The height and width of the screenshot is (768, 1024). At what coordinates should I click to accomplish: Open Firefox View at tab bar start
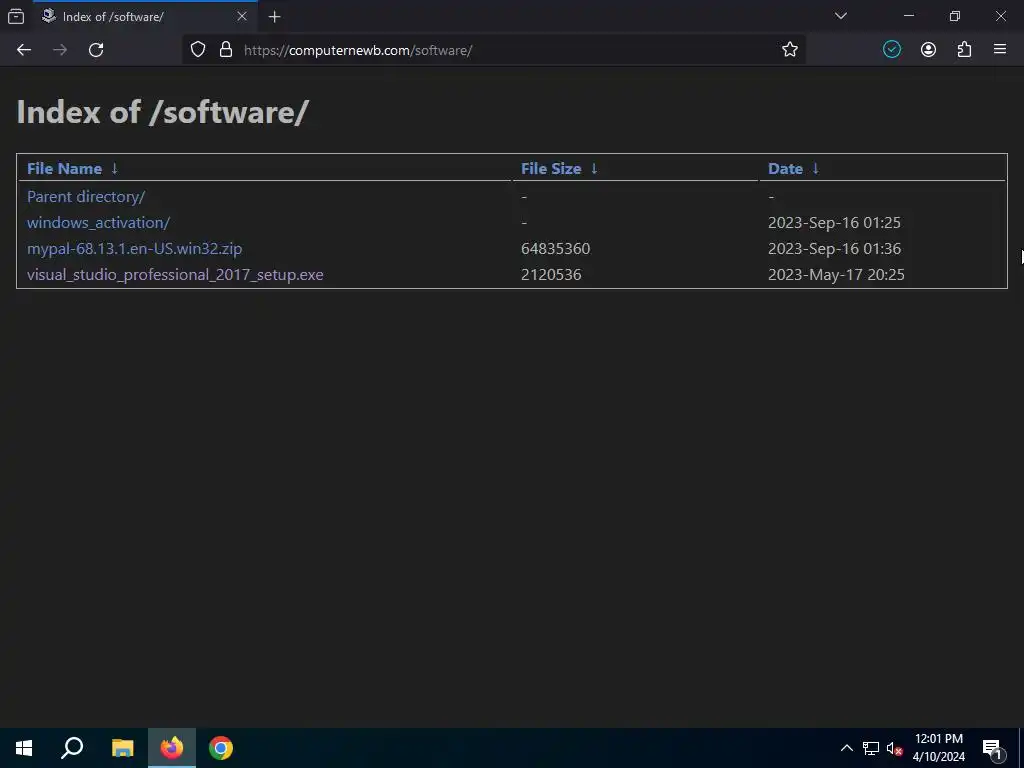coord(16,16)
